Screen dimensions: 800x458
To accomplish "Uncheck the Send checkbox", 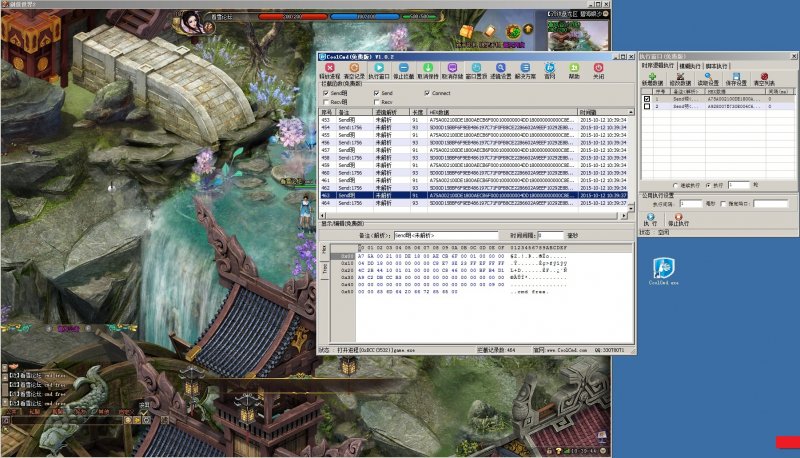I will pos(377,93).
